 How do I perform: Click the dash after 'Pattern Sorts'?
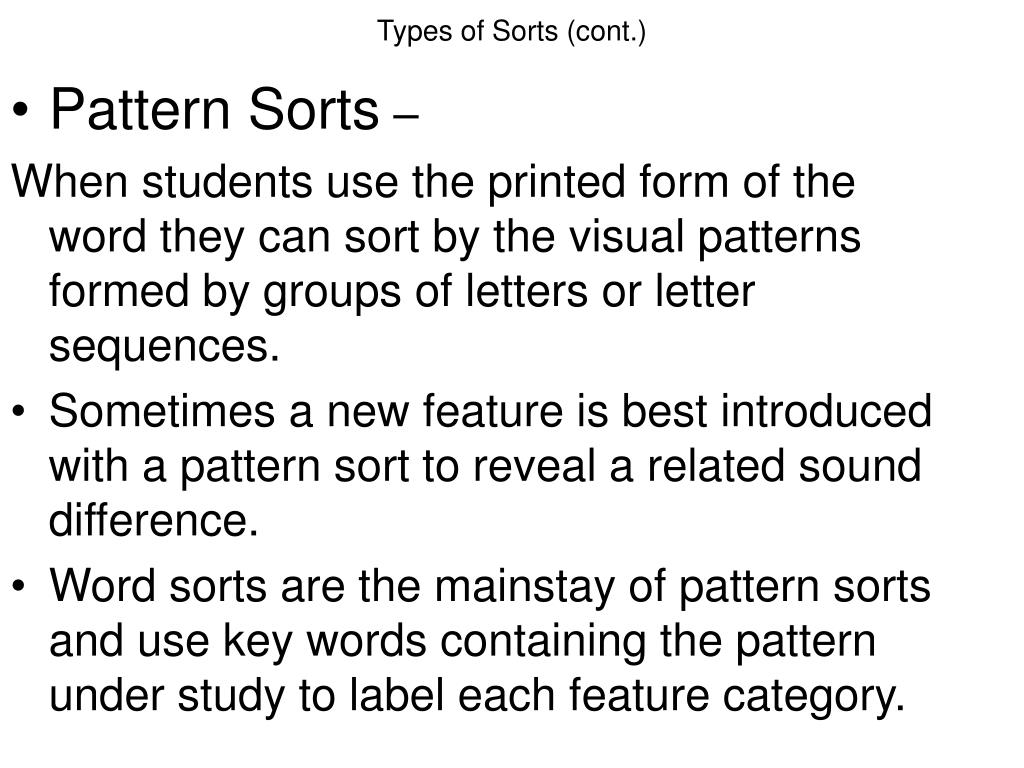406,118
